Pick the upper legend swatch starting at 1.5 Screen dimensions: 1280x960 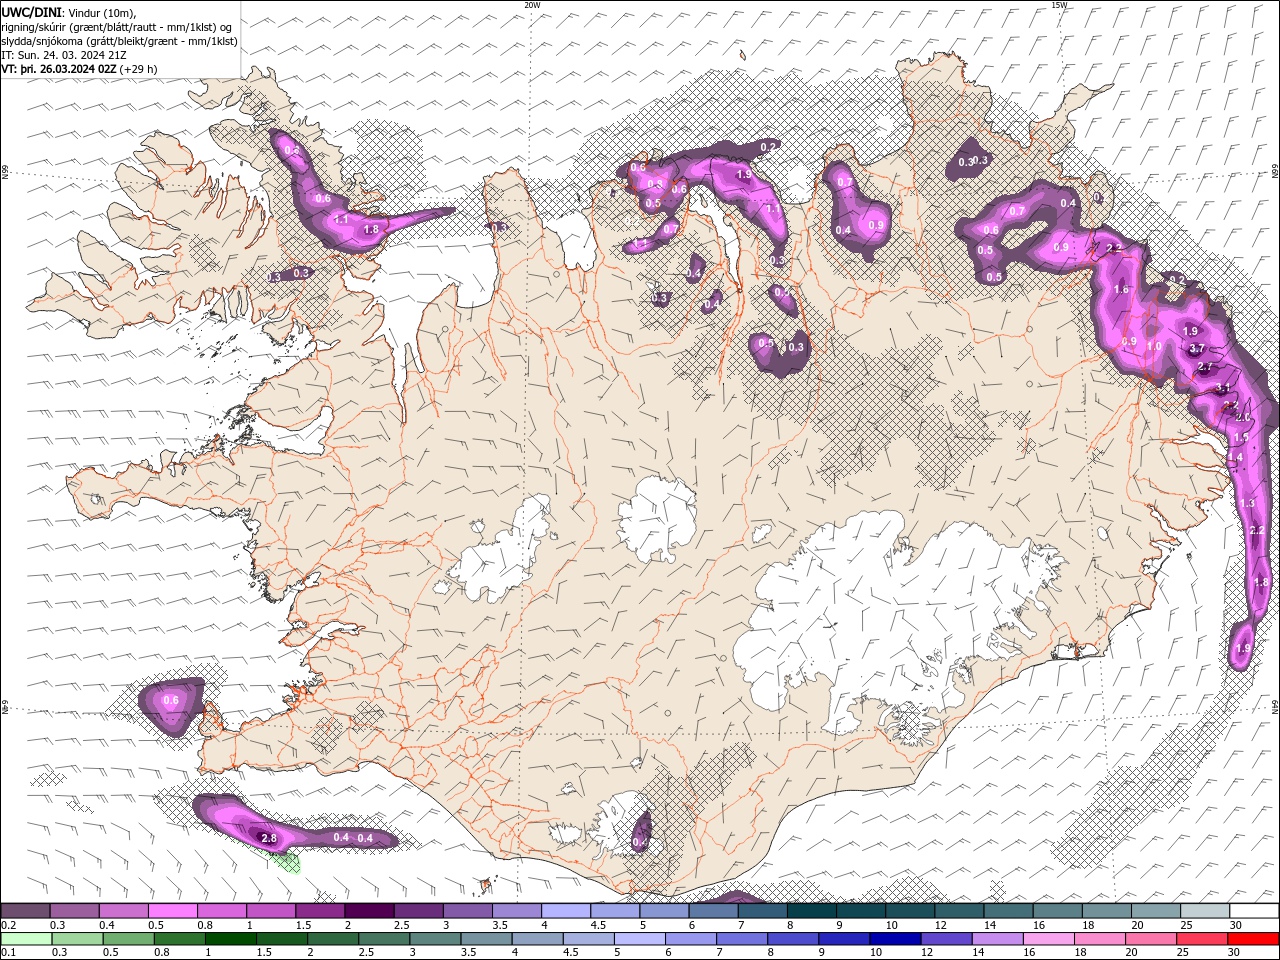(320, 911)
